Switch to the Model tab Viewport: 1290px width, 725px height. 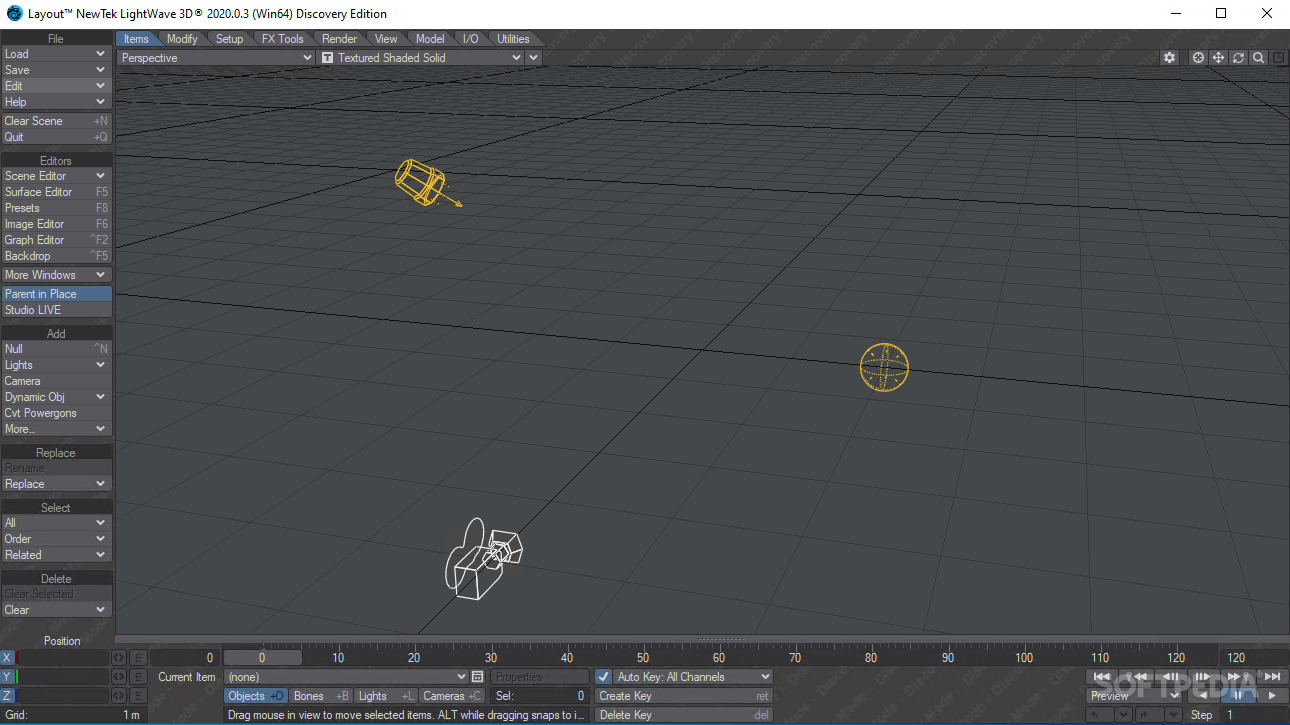(x=430, y=39)
